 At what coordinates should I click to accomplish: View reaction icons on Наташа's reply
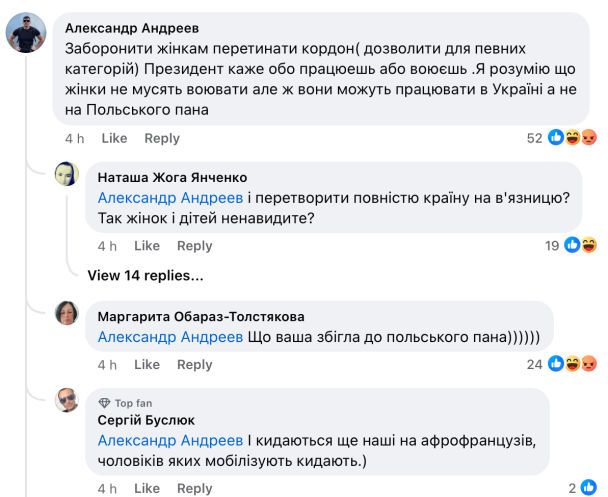(x=580, y=245)
